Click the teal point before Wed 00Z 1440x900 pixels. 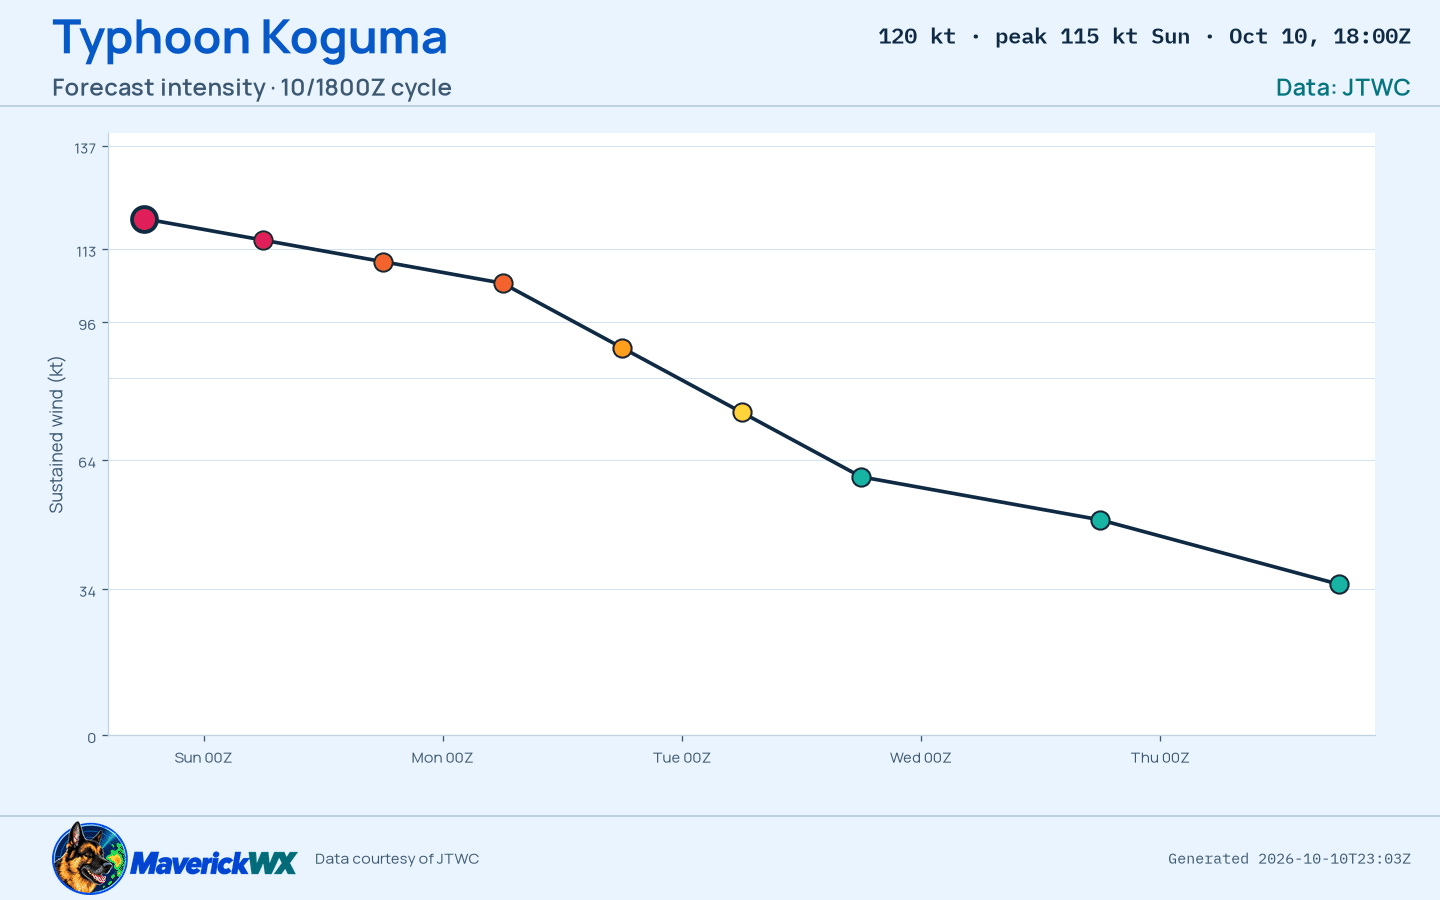pyautogui.click(x=861, y=477)
